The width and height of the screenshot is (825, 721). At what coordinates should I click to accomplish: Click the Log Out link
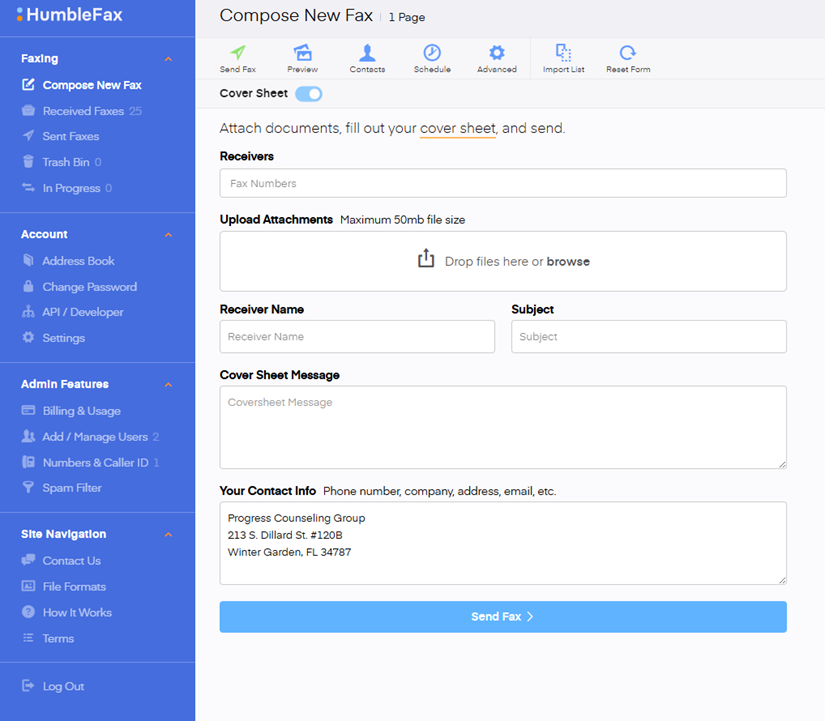[63, 687]
